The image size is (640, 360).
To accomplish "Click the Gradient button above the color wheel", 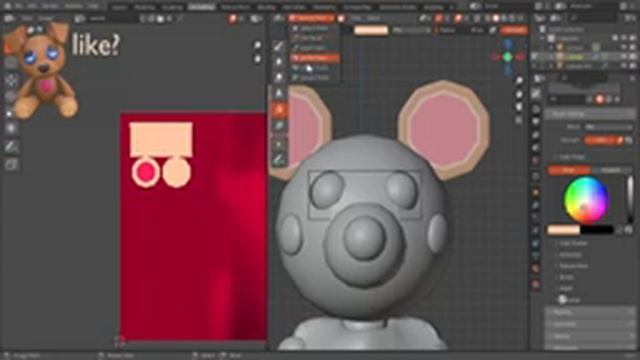I will (x=611, y=170).
